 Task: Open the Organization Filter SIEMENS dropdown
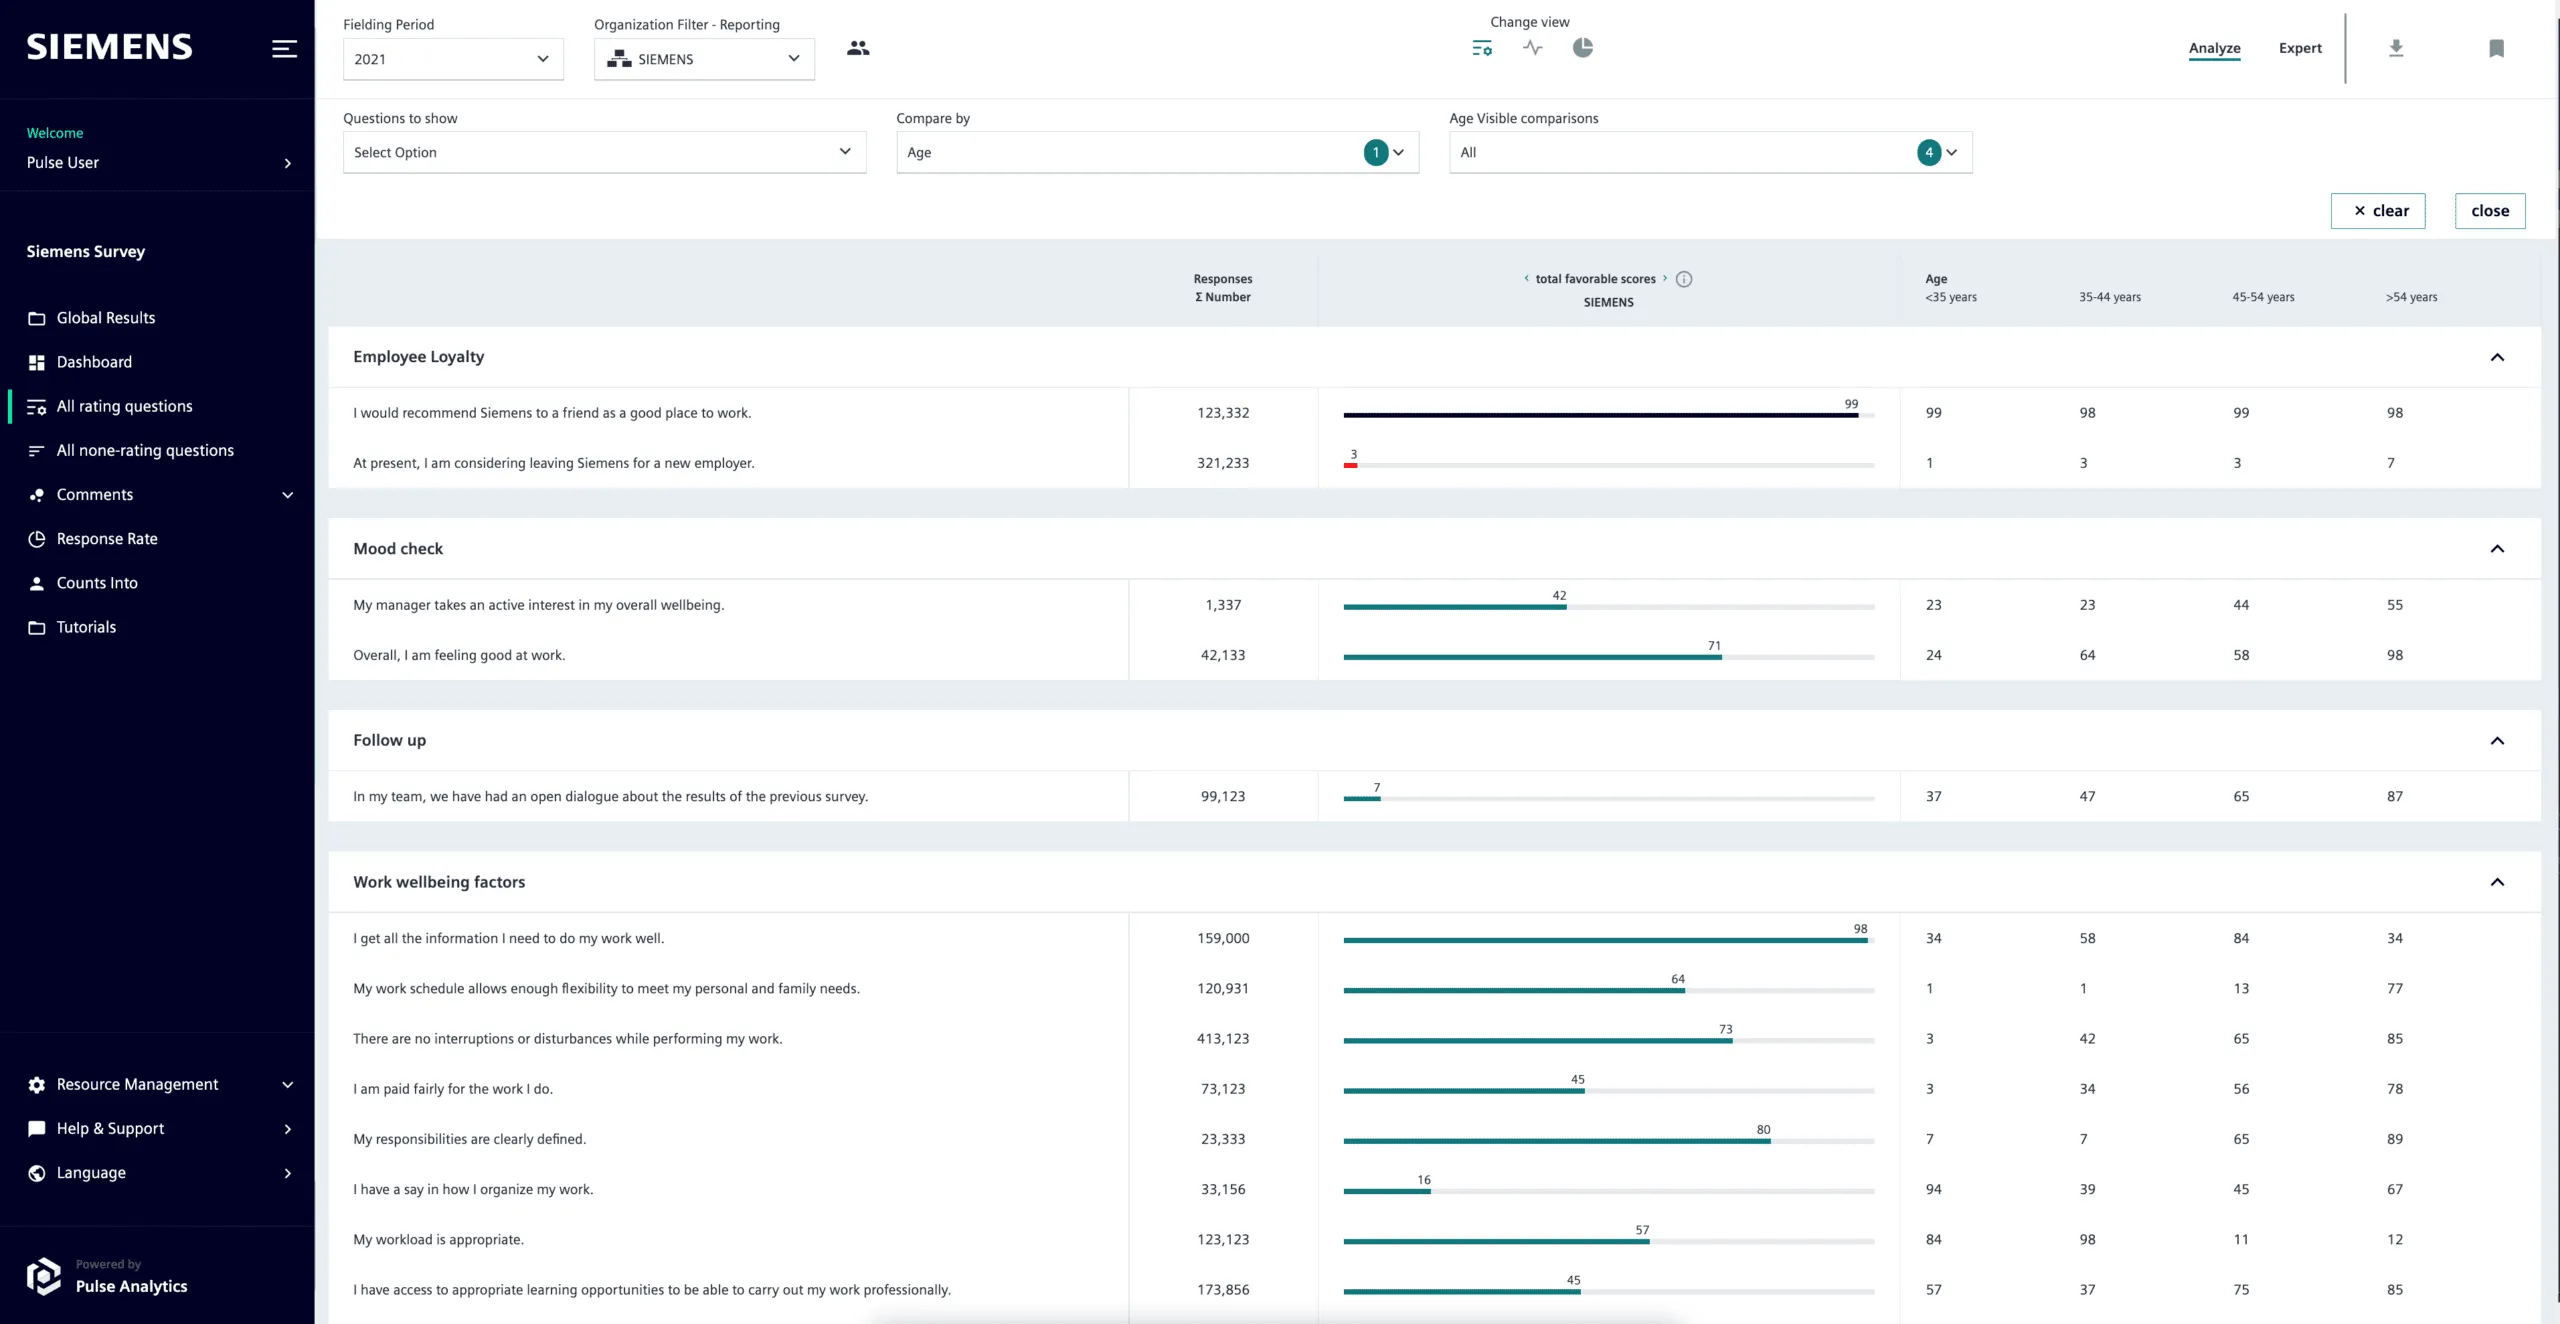(x=704, y=59)
